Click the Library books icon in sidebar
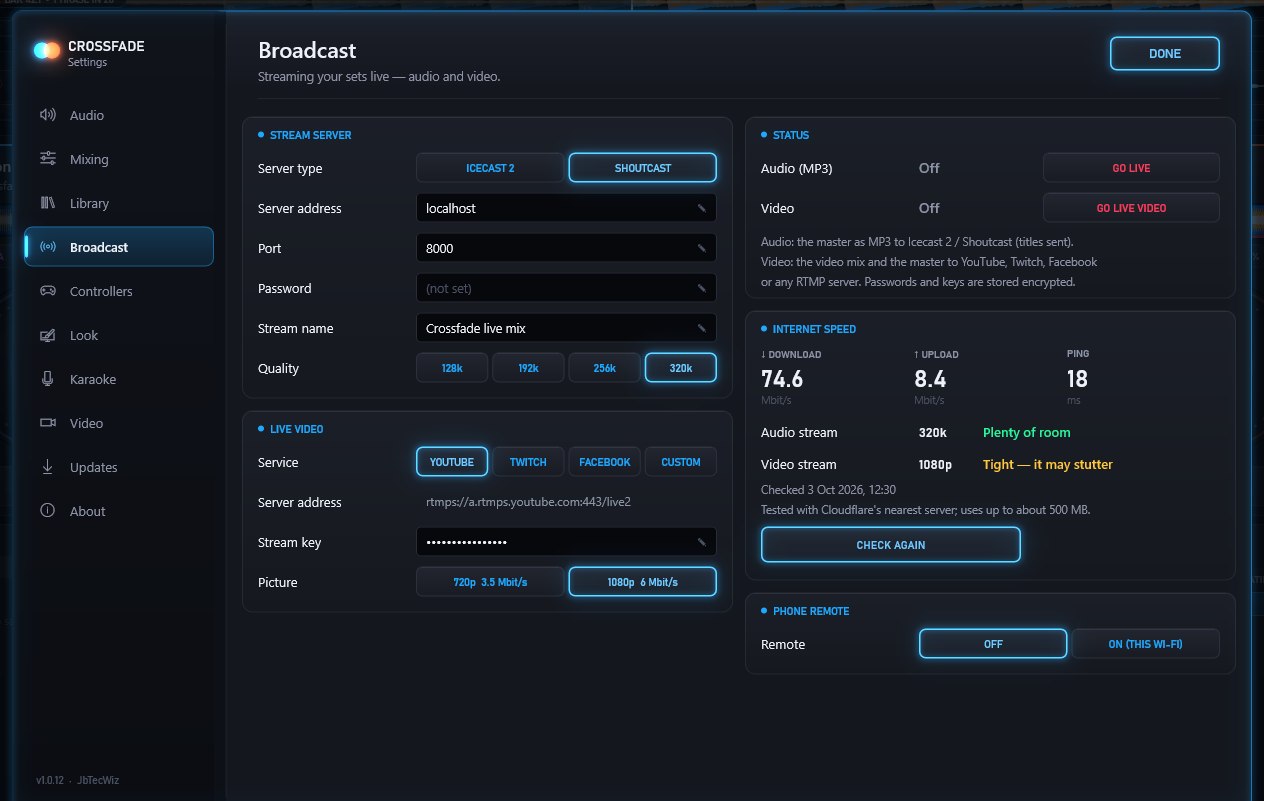The height and width of the screenshot is (801, 1264). pyautogui.click(x=47, y=203)
